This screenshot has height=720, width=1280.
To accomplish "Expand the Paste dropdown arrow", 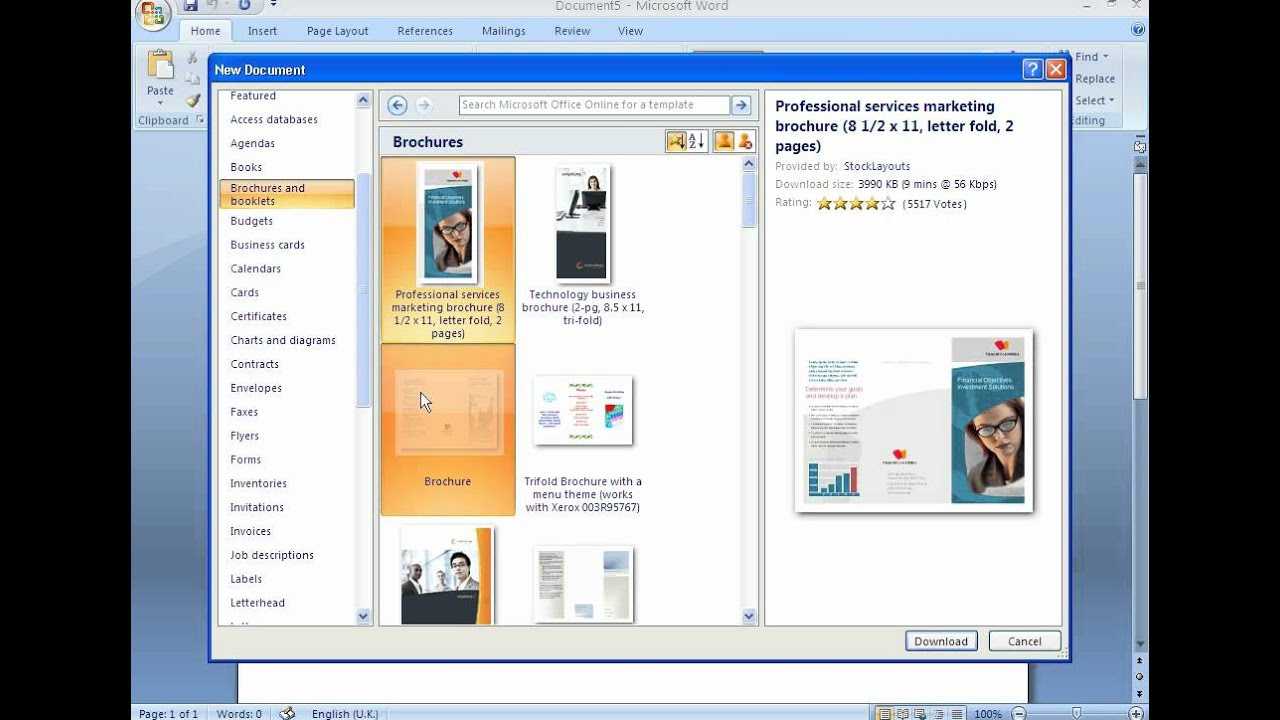I will point(160,102).
